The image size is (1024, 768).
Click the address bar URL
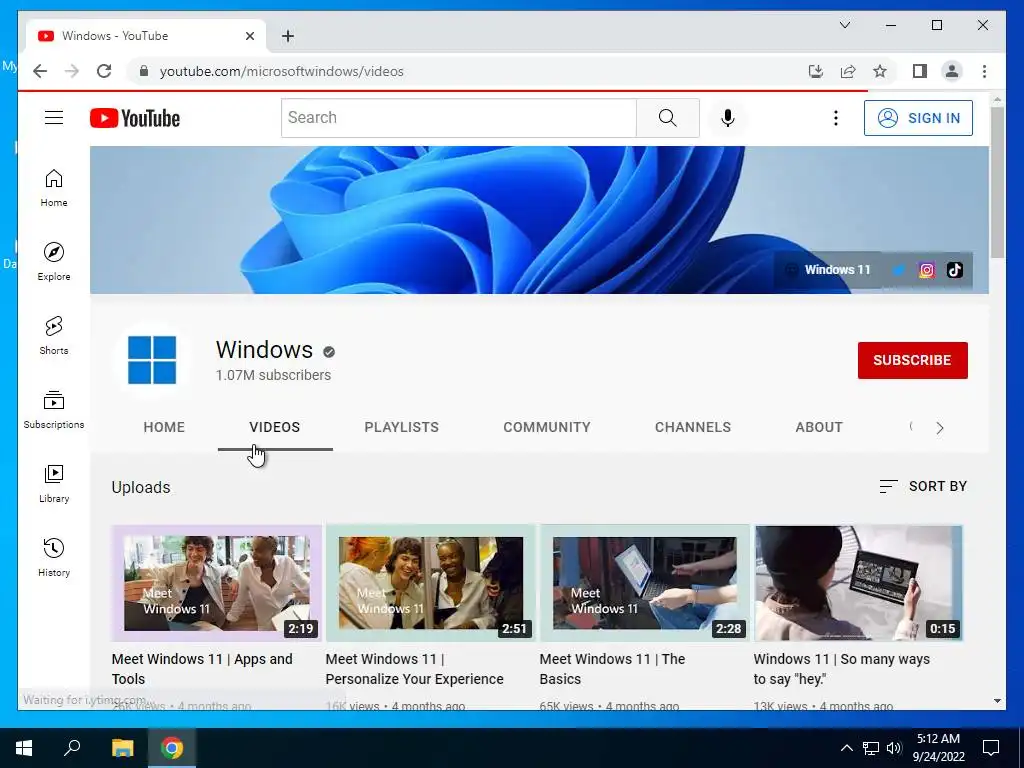click(x=281, y=71)
